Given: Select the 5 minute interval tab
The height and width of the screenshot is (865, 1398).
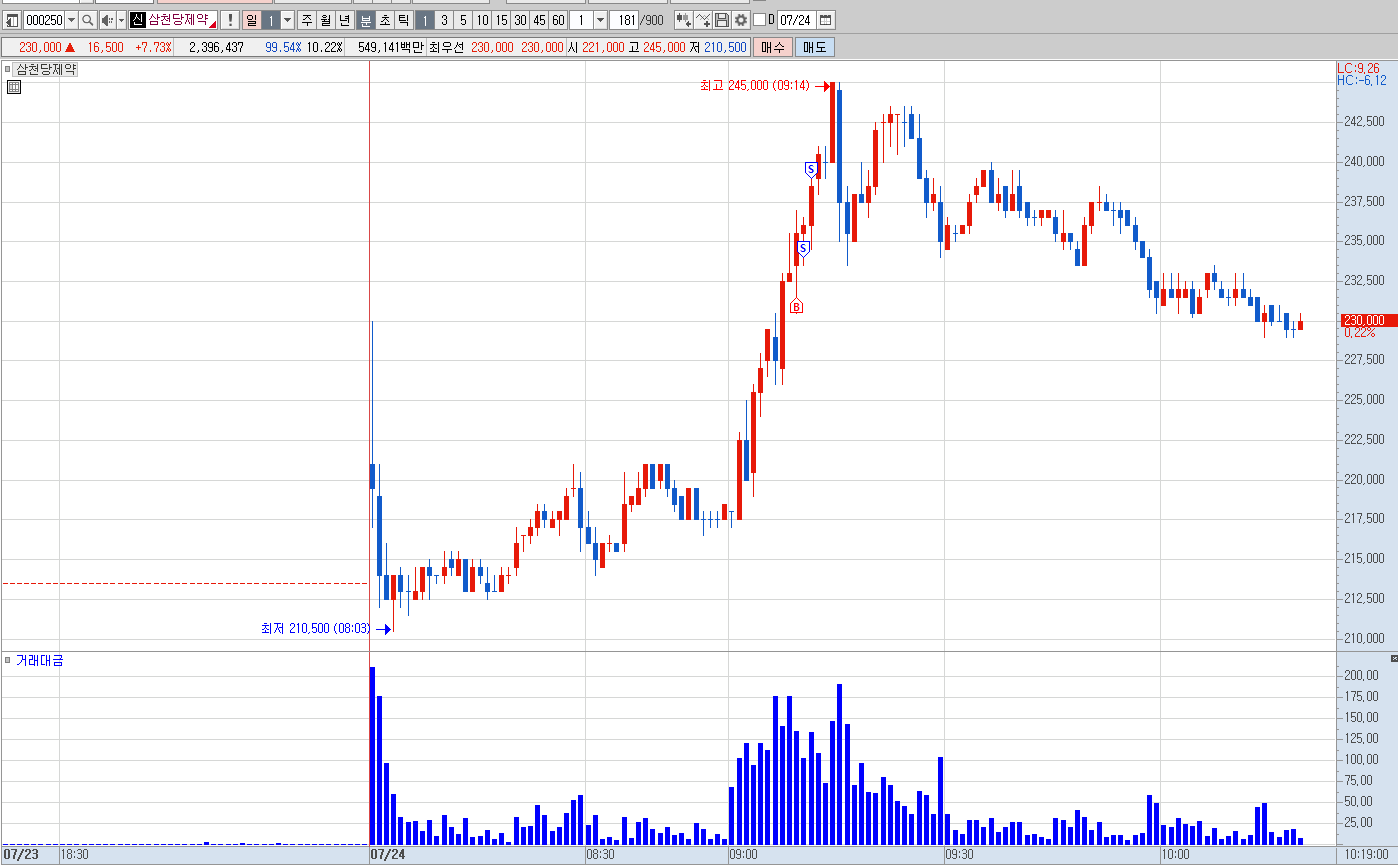Looking at the screenshot, I should [x=463, y=20].
